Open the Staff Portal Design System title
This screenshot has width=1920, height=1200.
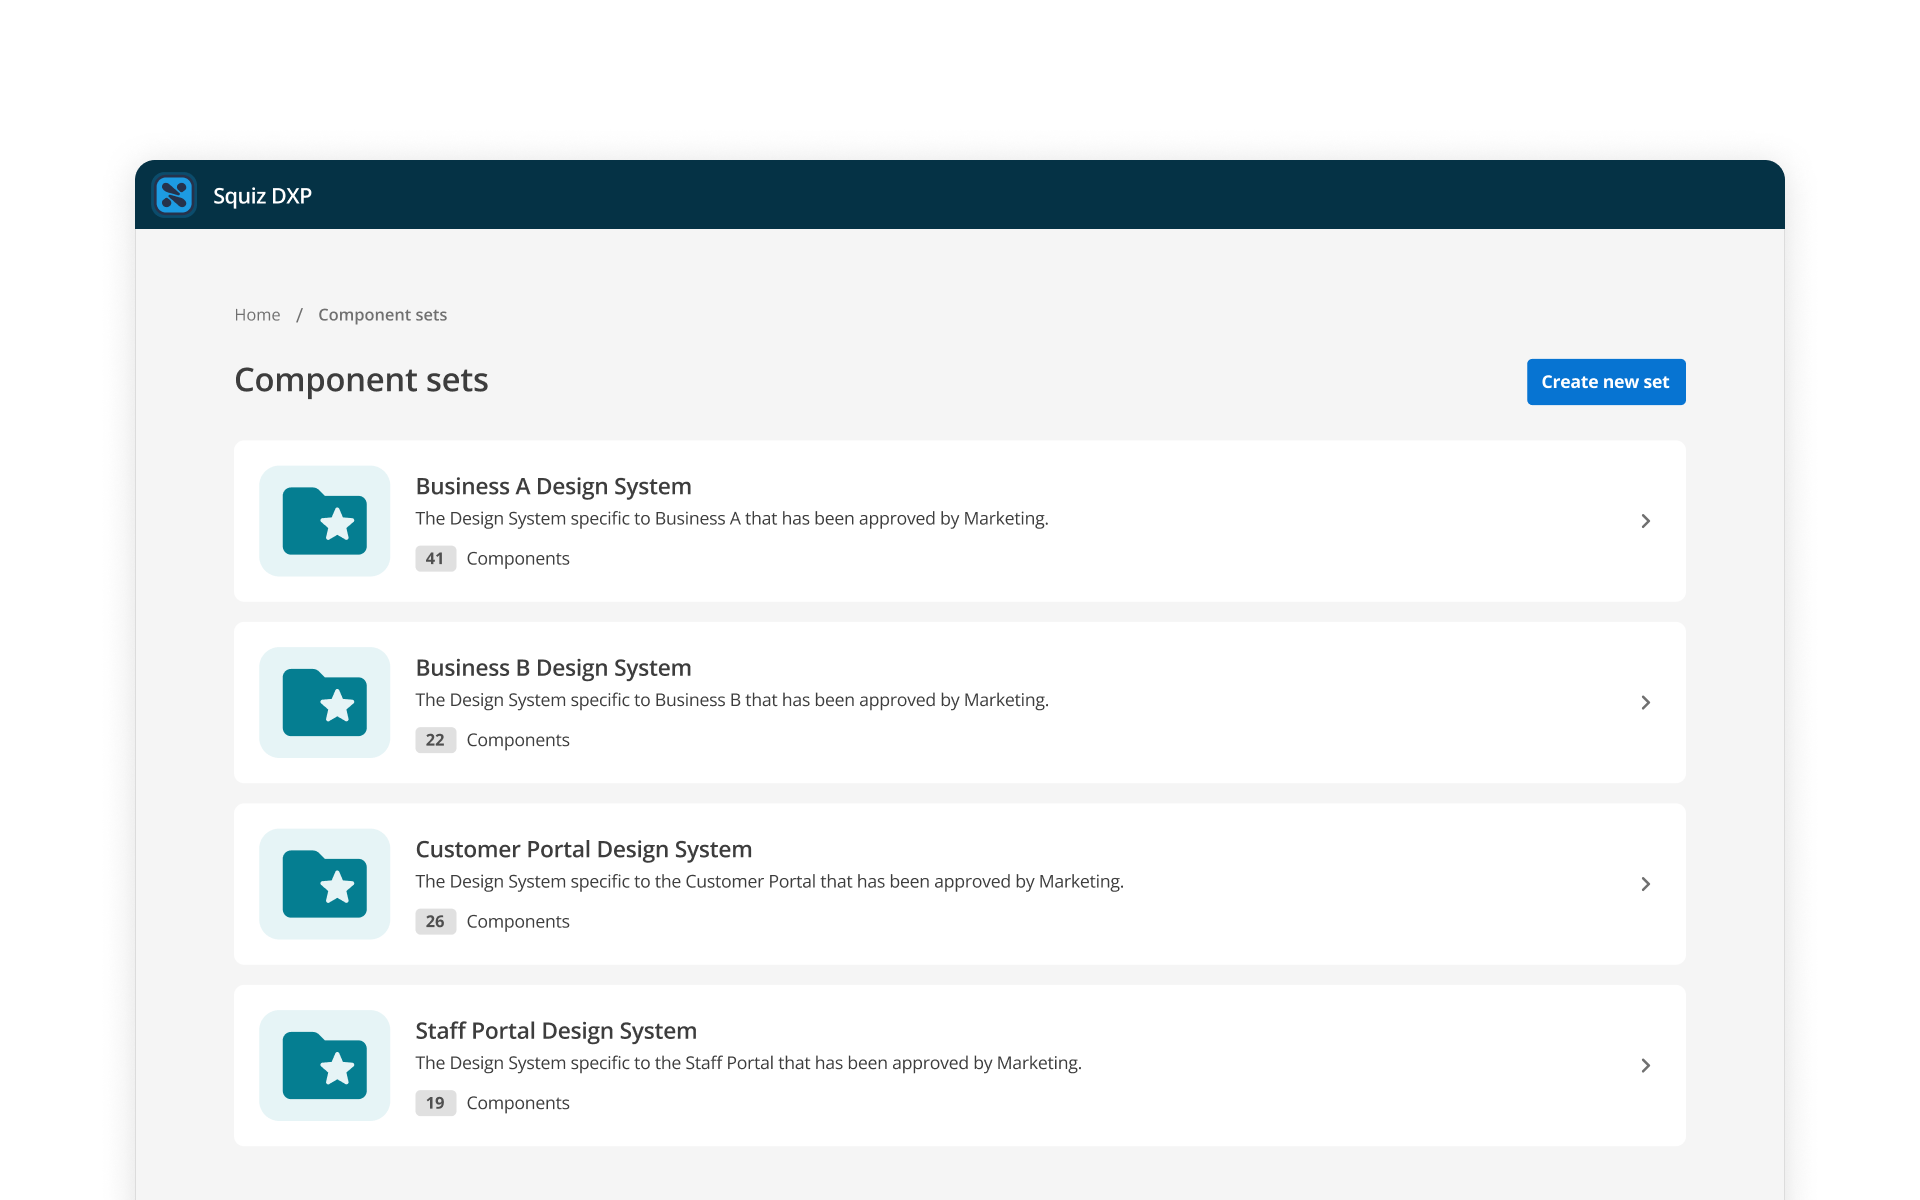[x=556, y=1030]
